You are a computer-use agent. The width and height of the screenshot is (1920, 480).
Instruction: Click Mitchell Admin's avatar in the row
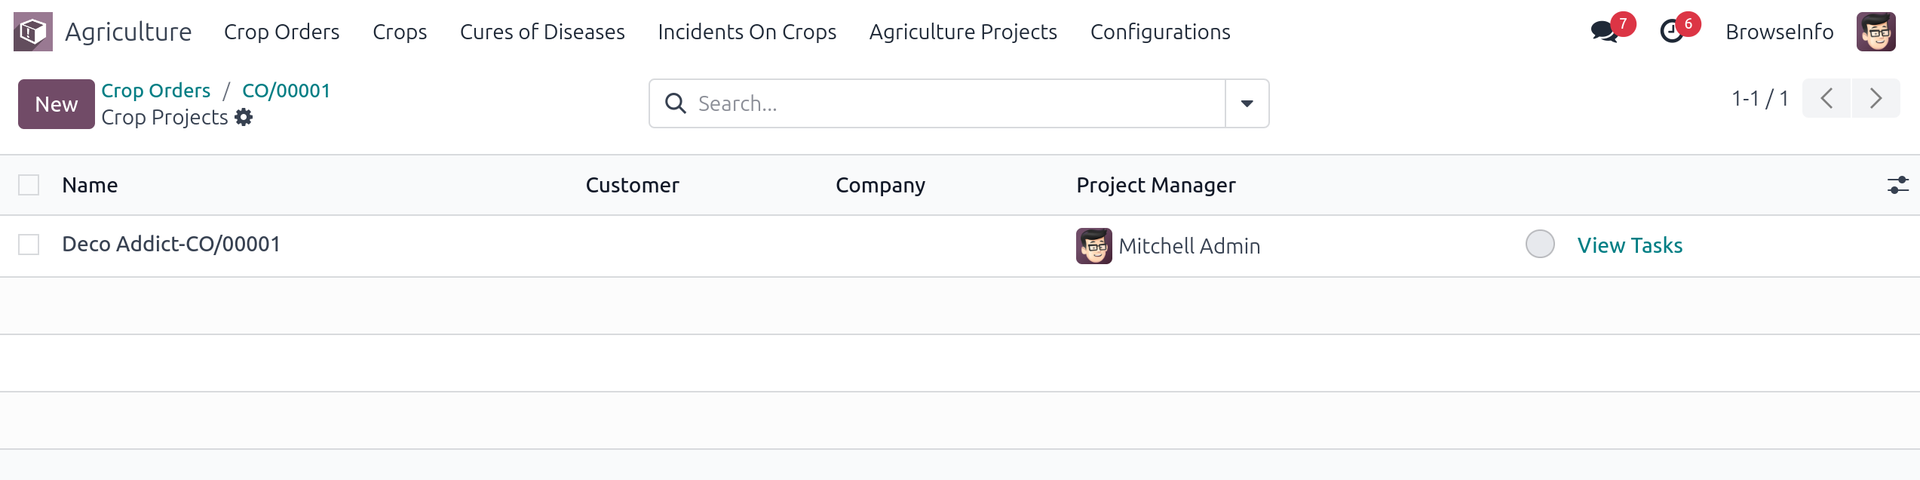[1093, 246]
